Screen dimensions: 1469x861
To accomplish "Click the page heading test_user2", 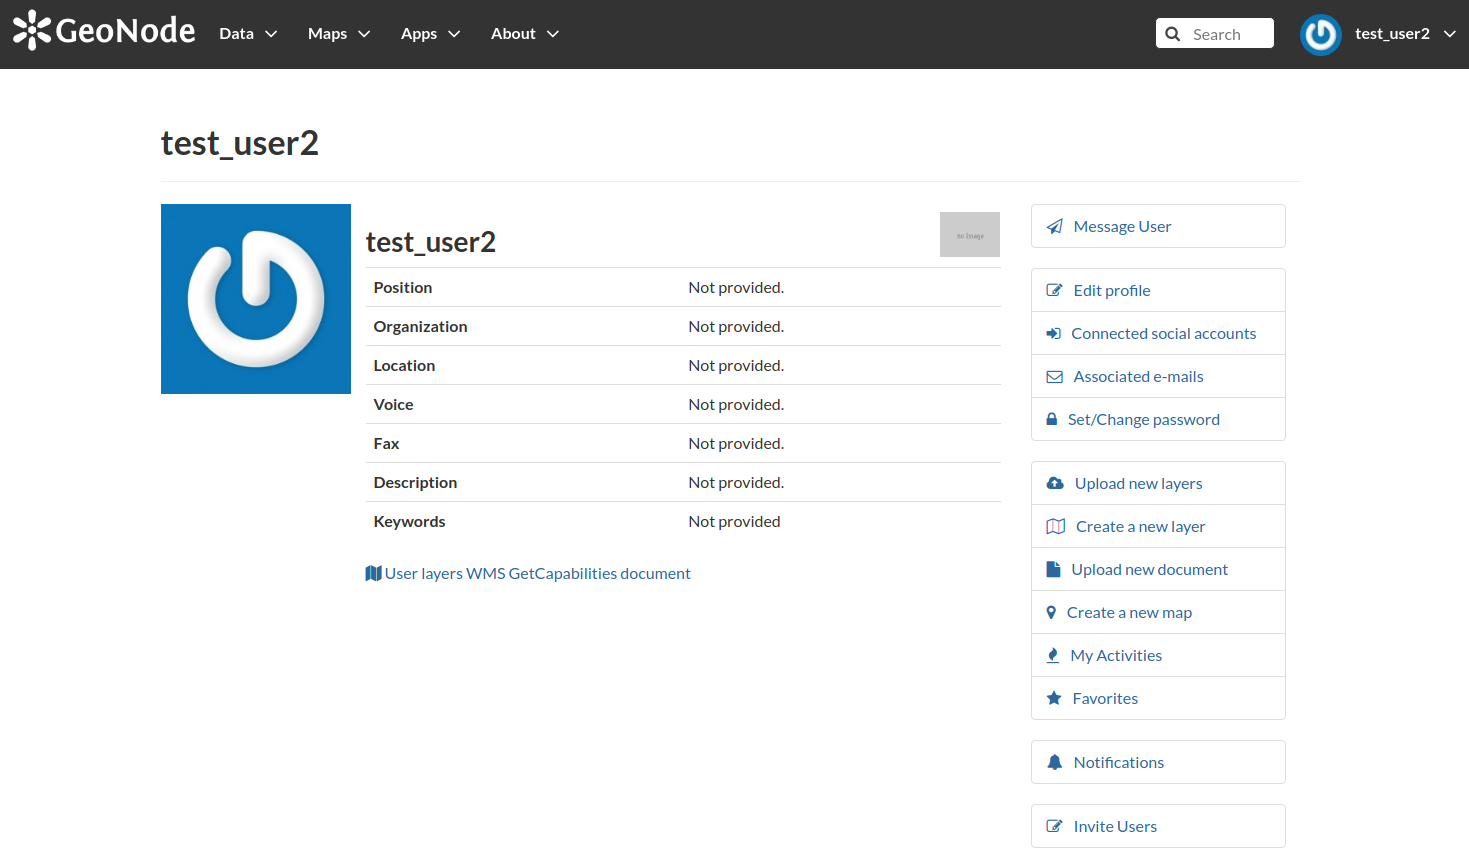I will click(x=240, y=143).
